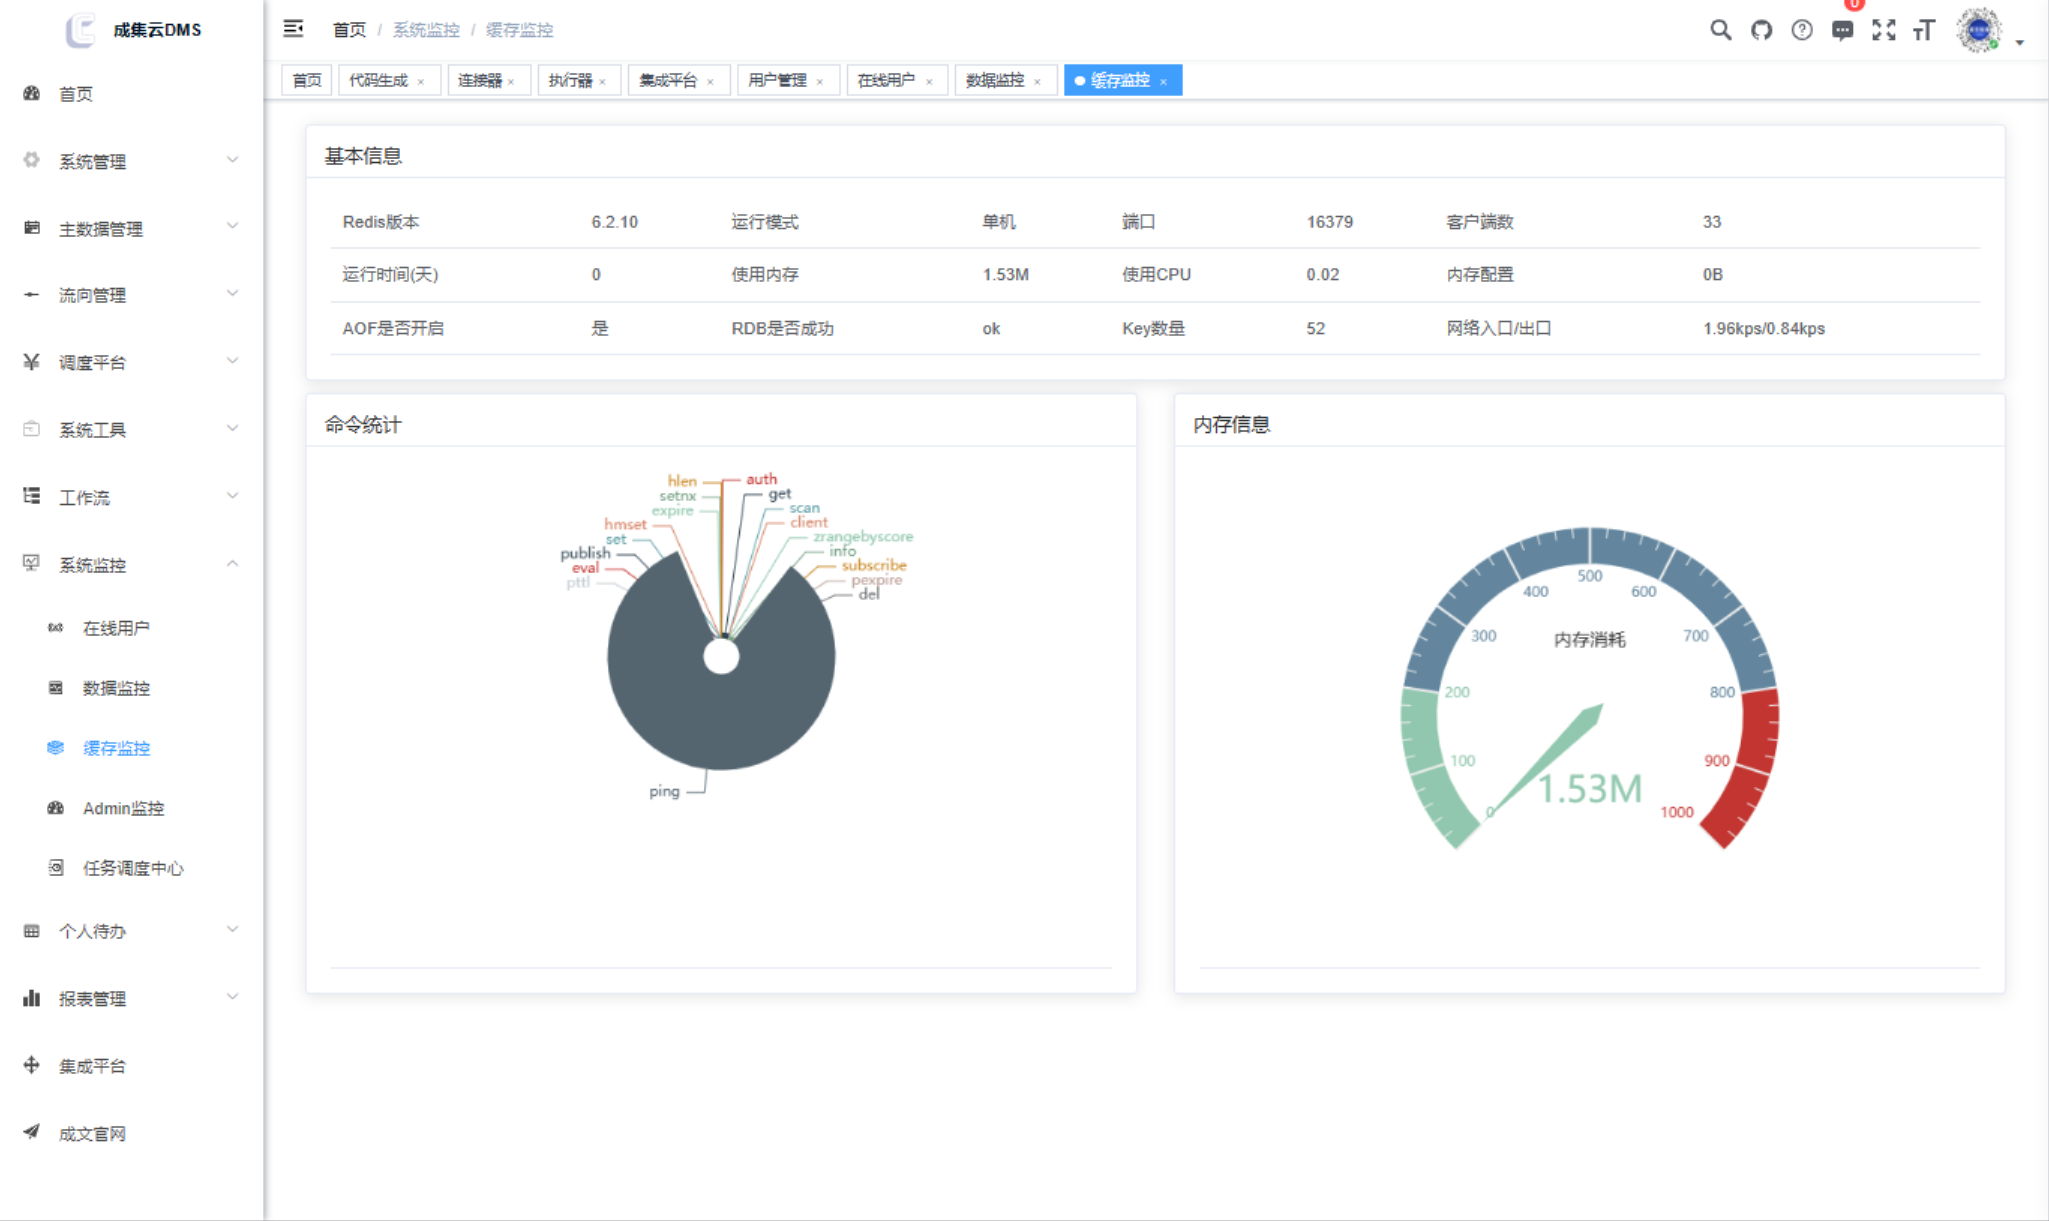Click the 系统监控 monitor icon
This screenshot has height=1221, width=2049.
[x=32, y=564]
